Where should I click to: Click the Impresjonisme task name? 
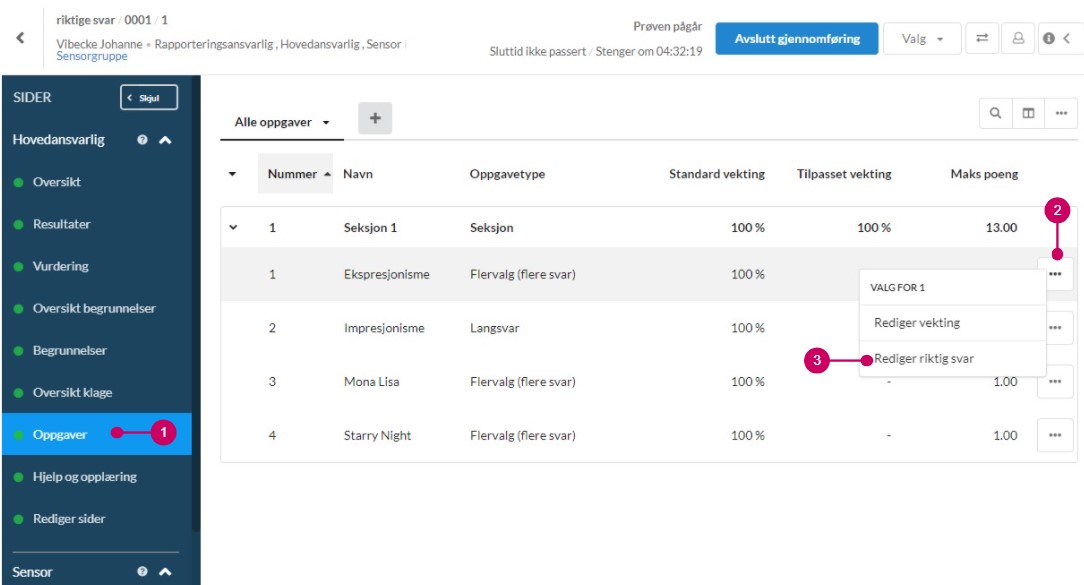coord(384,328)
